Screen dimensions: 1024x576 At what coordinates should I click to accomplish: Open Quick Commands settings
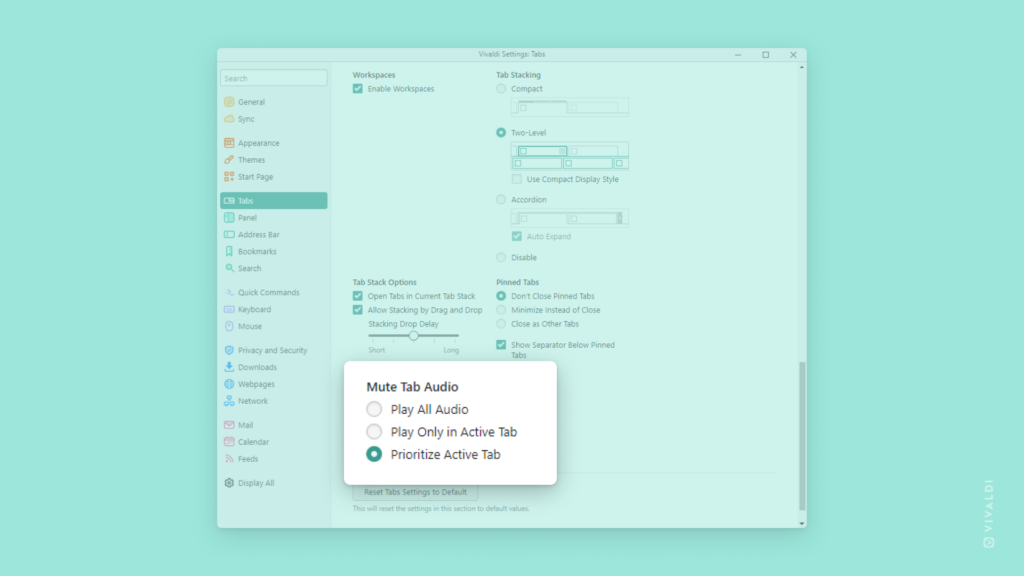pos(274,293)
